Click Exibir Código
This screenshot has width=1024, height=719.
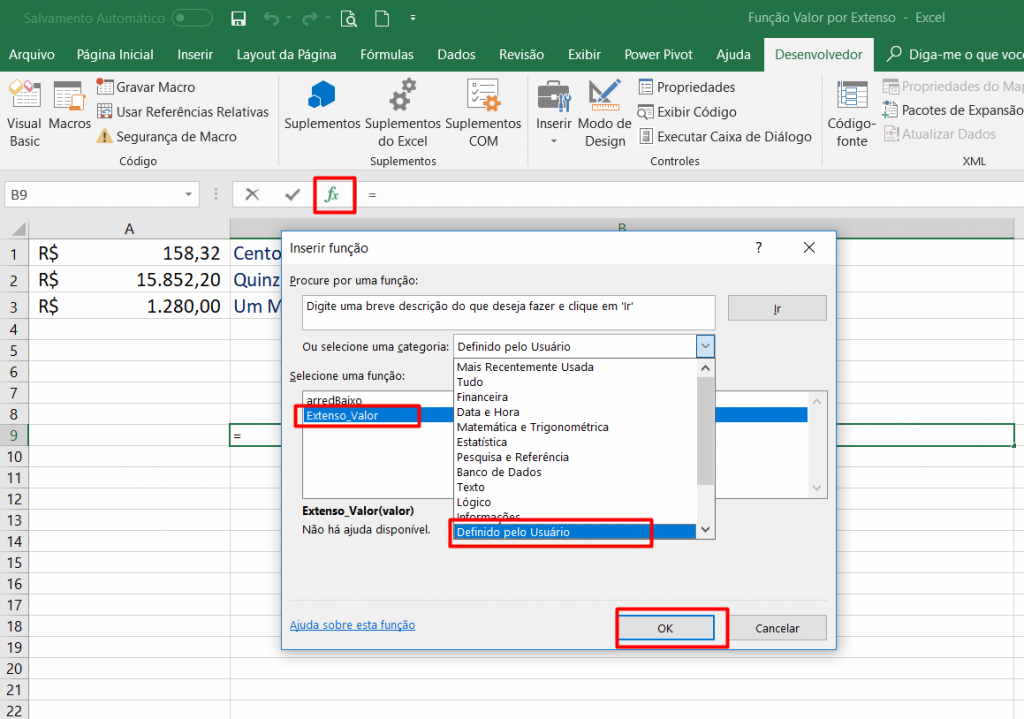pos(687,112)
